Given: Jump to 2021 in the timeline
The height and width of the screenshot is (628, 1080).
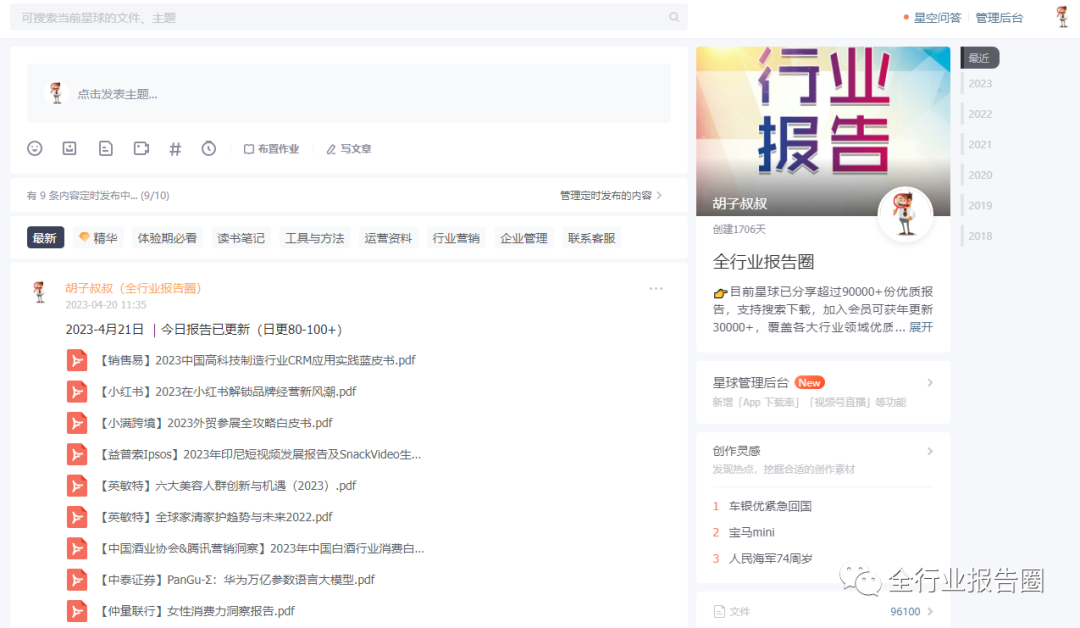Looking at the screenshot, I should click(979, 144).
